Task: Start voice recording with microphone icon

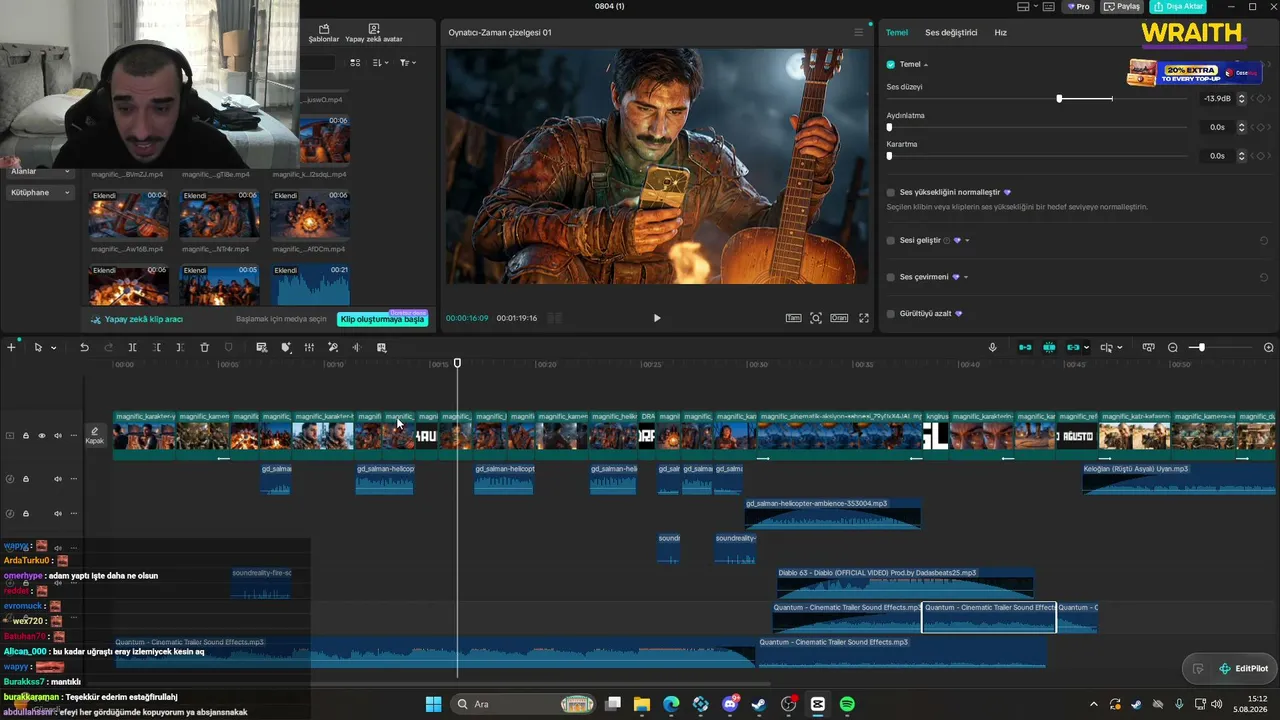Action: pos(992,347)
